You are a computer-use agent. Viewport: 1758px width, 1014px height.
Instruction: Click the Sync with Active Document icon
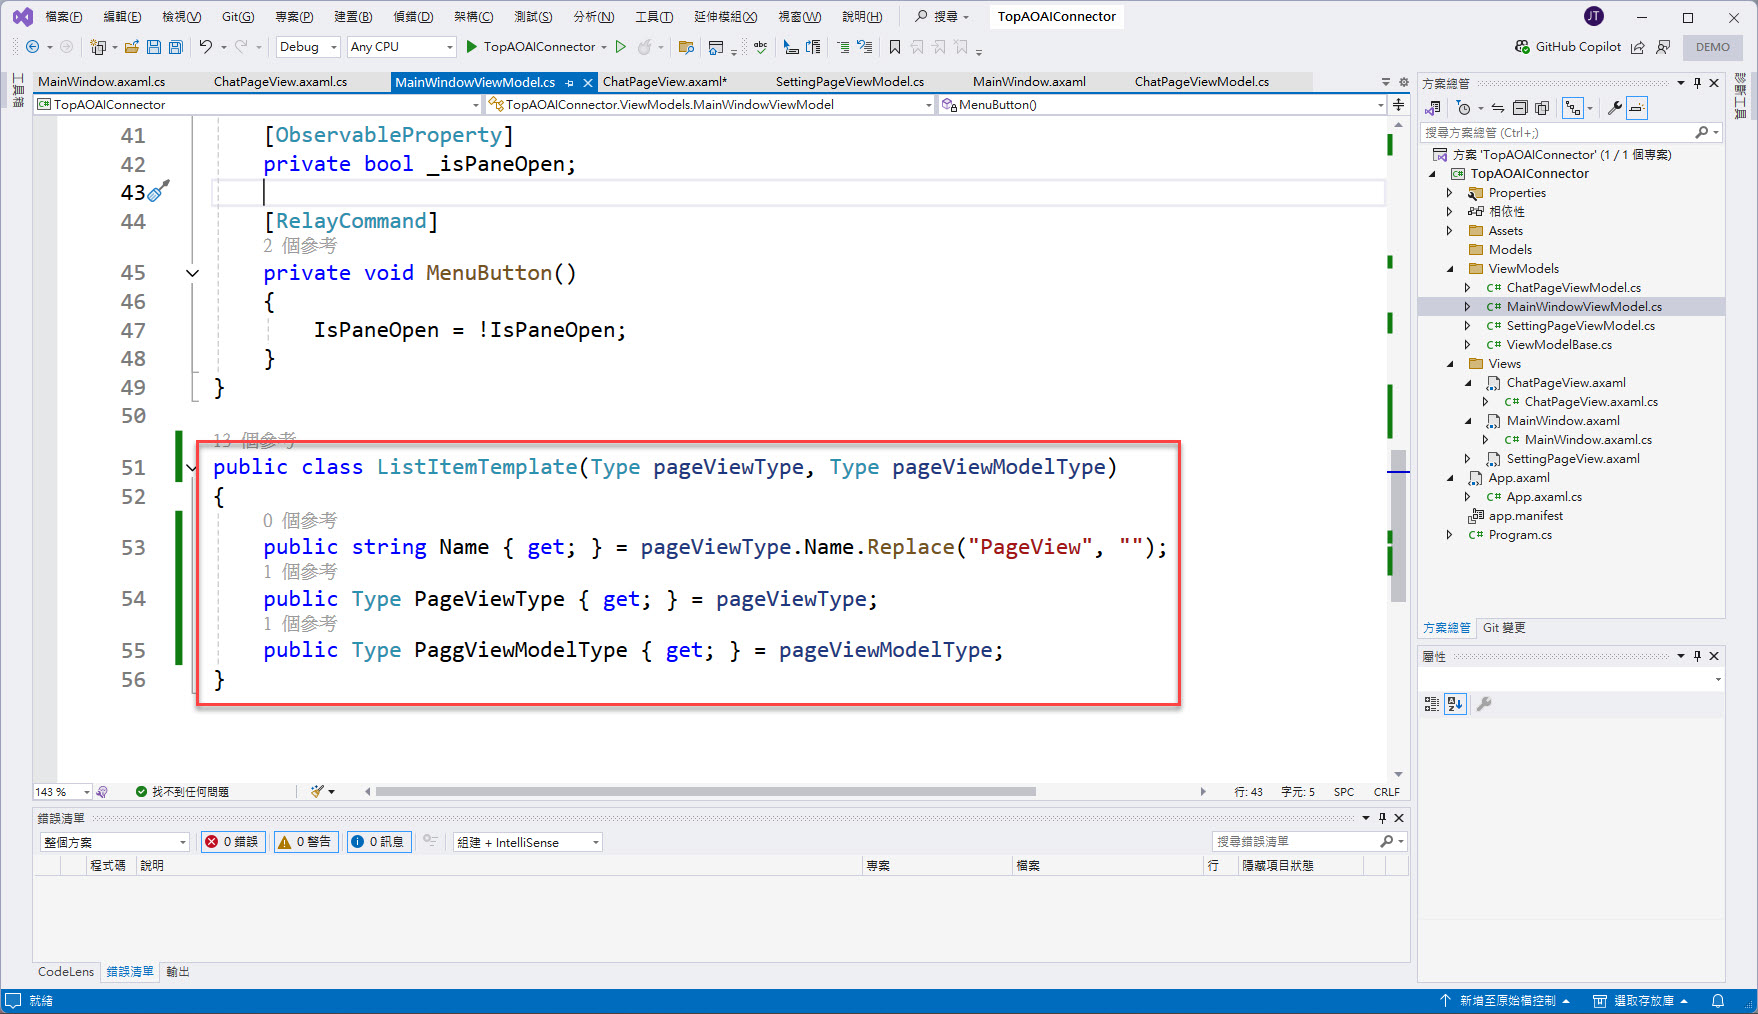(1497, 108)
